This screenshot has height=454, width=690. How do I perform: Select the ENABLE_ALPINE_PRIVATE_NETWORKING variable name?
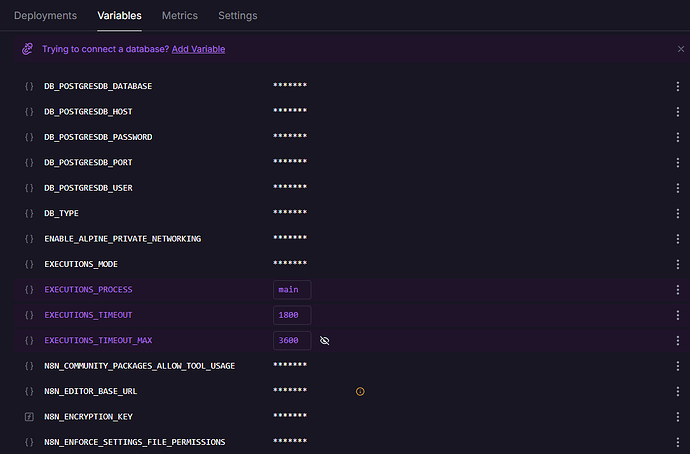(x=122, y=239)
